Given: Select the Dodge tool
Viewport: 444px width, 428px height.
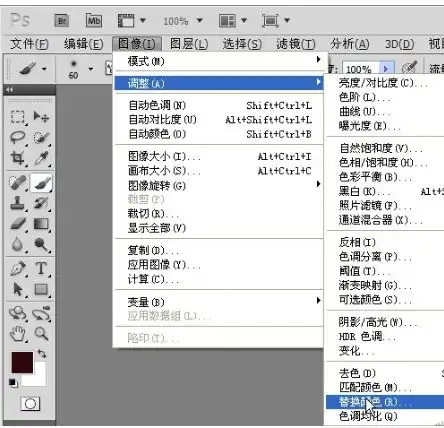Looking at the screenshot, I should [41, 244].
